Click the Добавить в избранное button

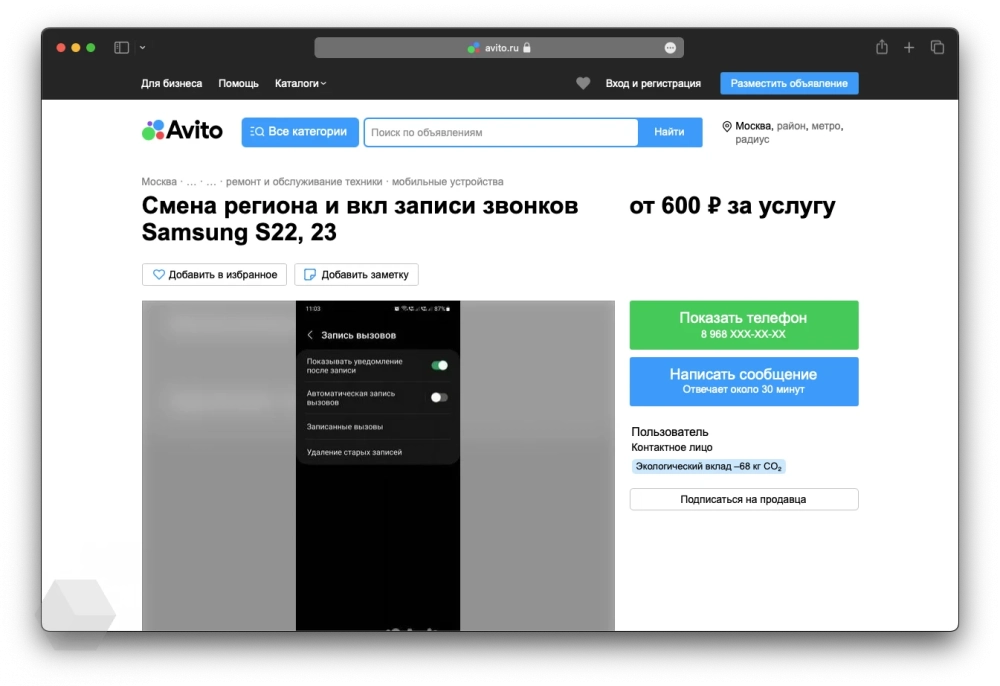click(x=214, y=275)
